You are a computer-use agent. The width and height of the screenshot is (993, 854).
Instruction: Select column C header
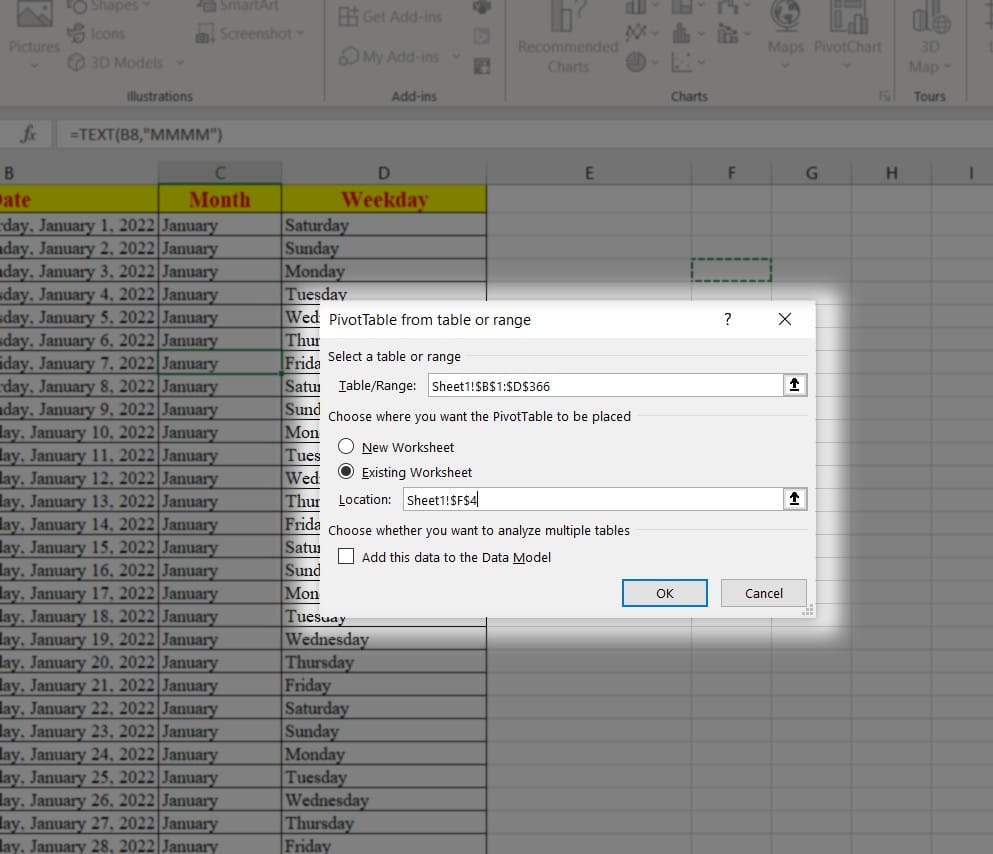click(220, 173)
